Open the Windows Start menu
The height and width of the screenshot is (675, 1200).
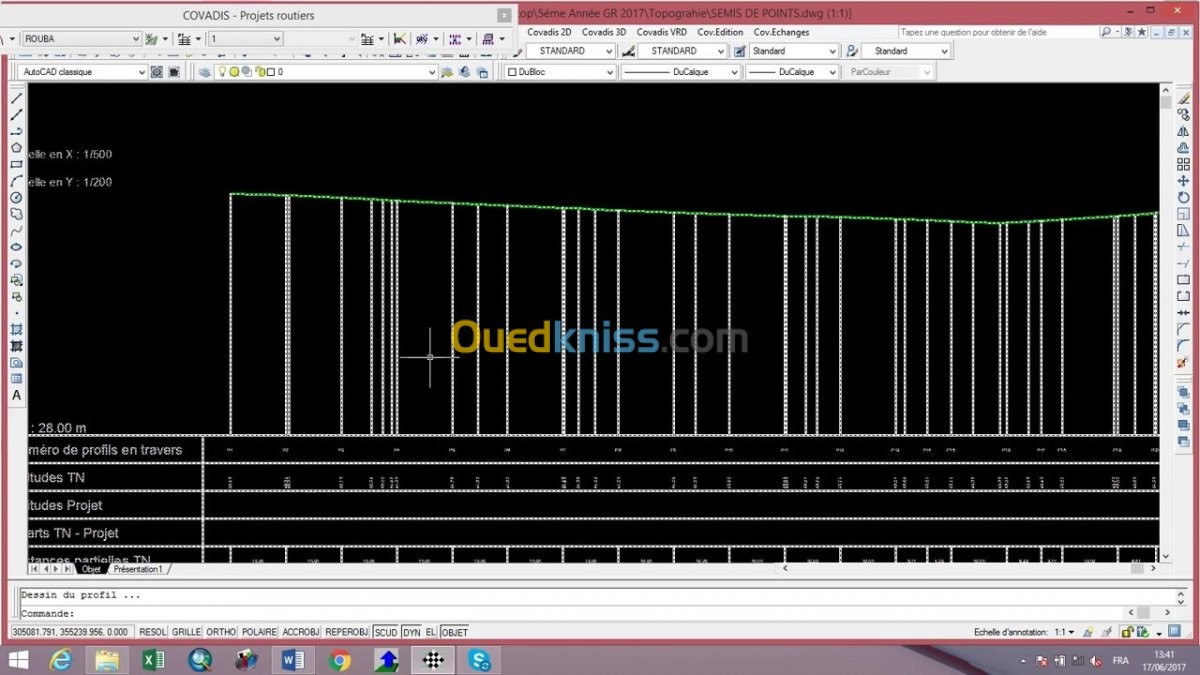click(x=19, y=660)
